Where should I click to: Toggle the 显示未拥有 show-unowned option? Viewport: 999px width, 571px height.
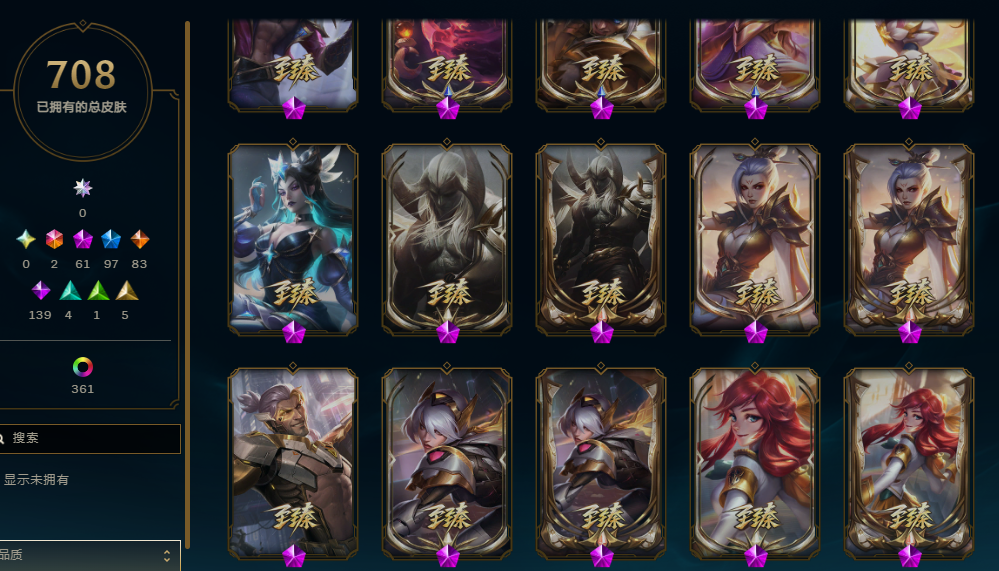(x=36, y=480)
